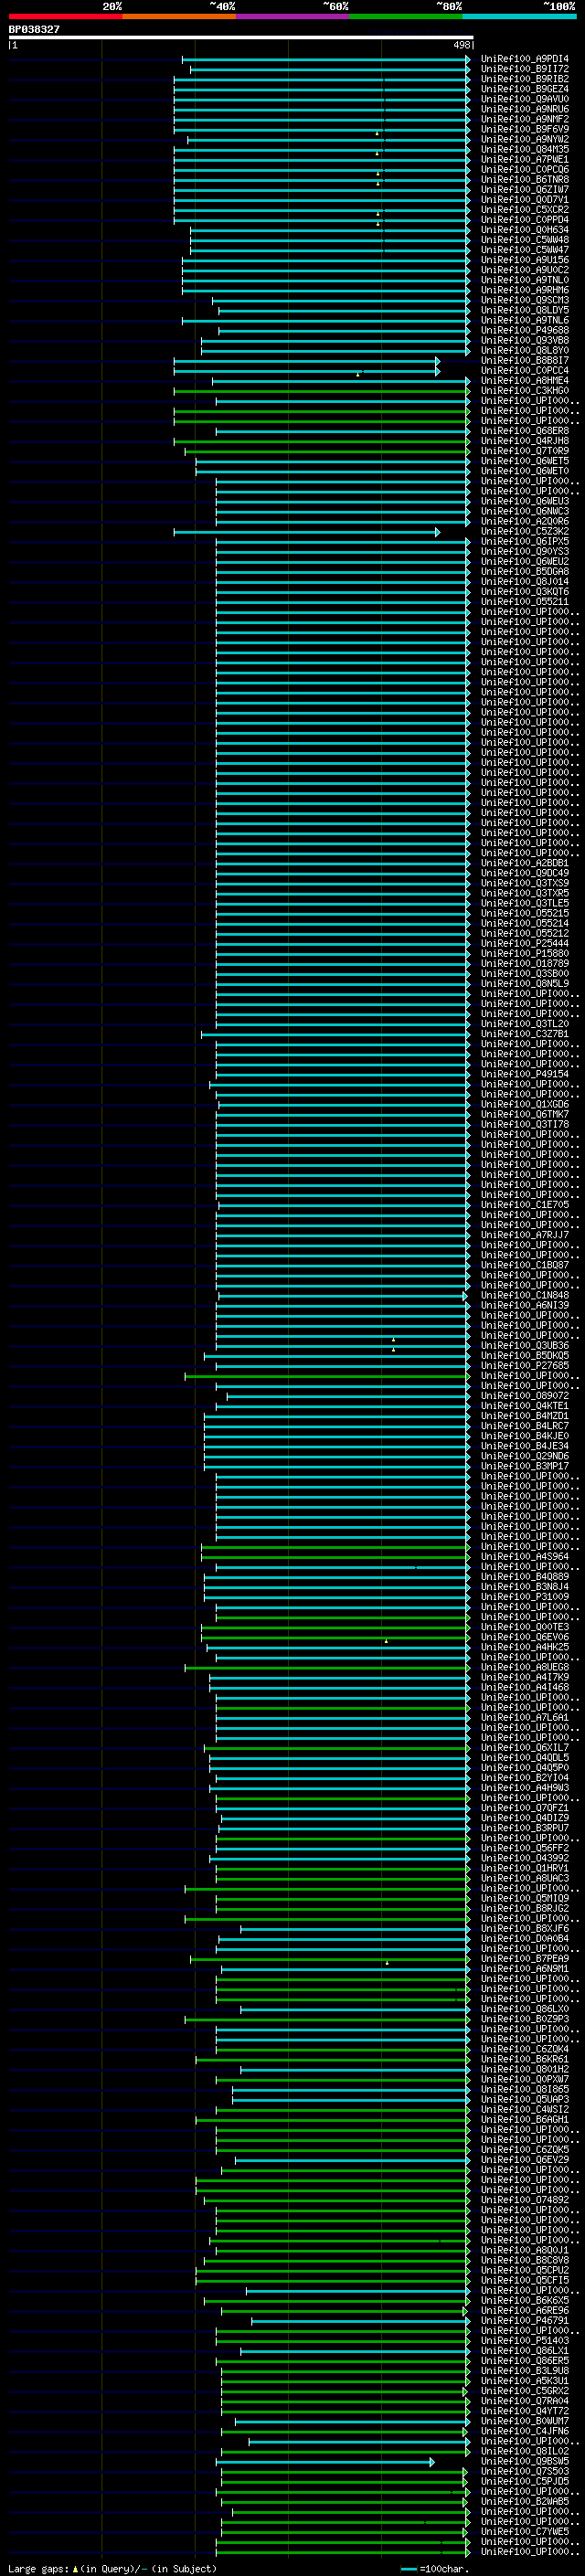Image resolution: width=585 pixels, height=2576 pixels.
Task: Select the UniRef100_Q9AVU0 label
Action: click(x=524, y=99)
